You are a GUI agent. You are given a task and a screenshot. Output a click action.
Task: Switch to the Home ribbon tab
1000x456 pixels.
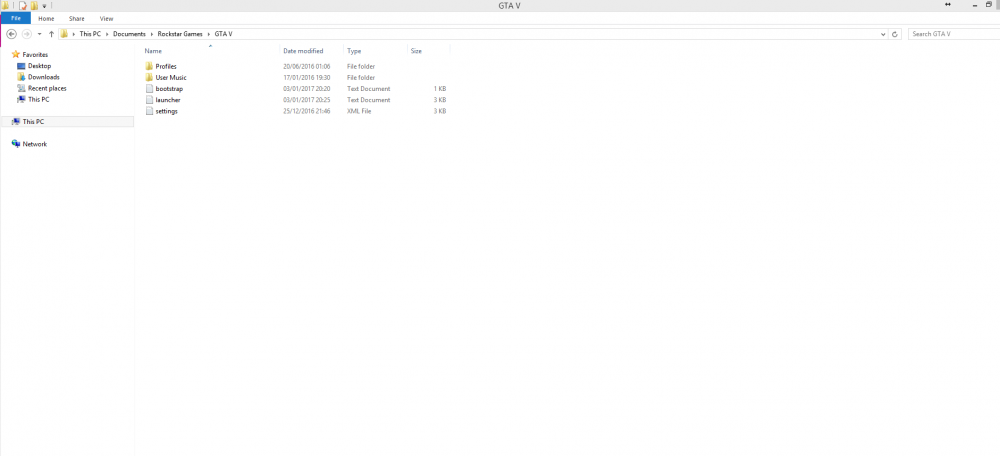pos(47,18)
